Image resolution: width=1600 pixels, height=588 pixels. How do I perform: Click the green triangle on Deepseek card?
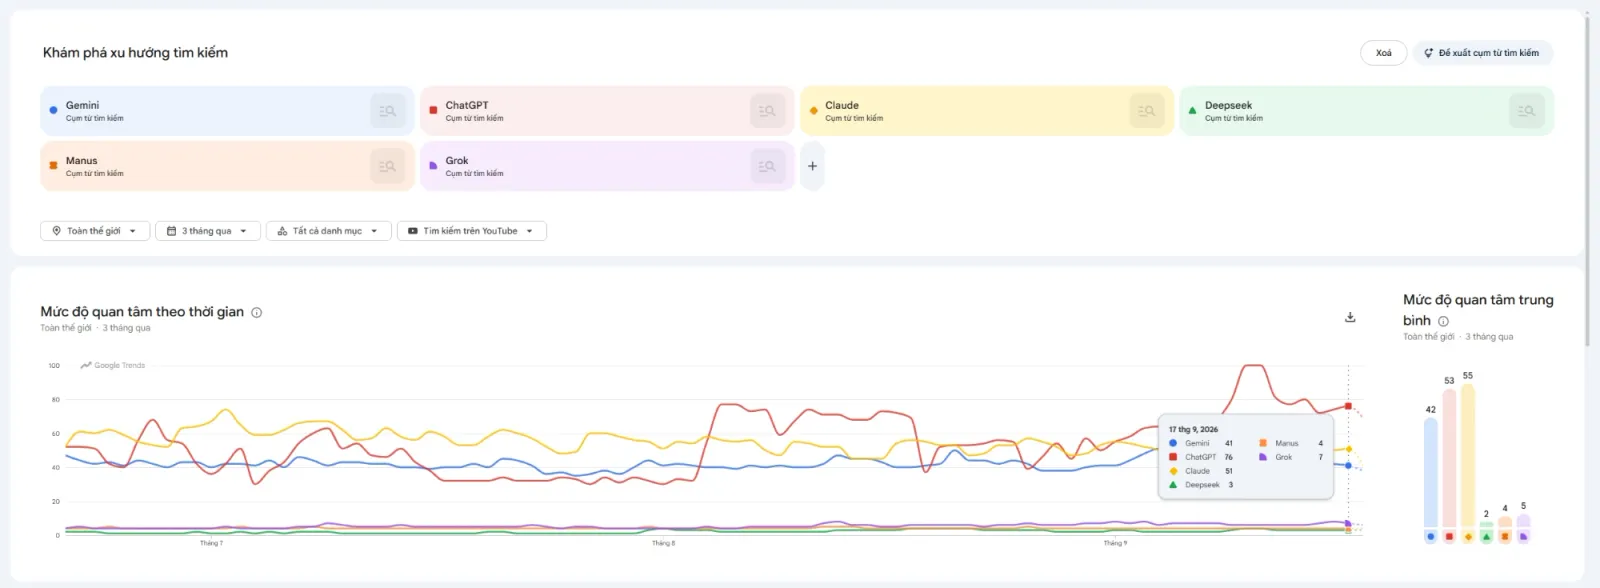tap(1192, 111)
